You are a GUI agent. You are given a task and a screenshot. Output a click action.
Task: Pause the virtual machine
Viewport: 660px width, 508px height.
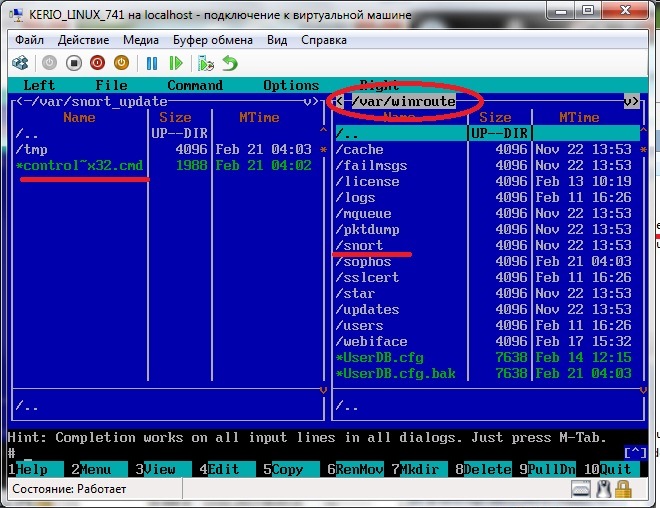tap(152, 63)
